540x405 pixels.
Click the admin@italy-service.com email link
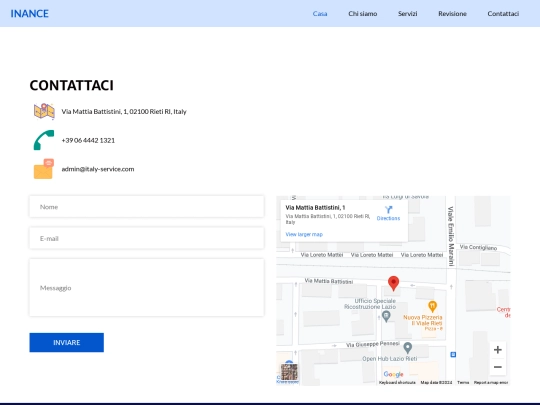(x=98, y=169)
